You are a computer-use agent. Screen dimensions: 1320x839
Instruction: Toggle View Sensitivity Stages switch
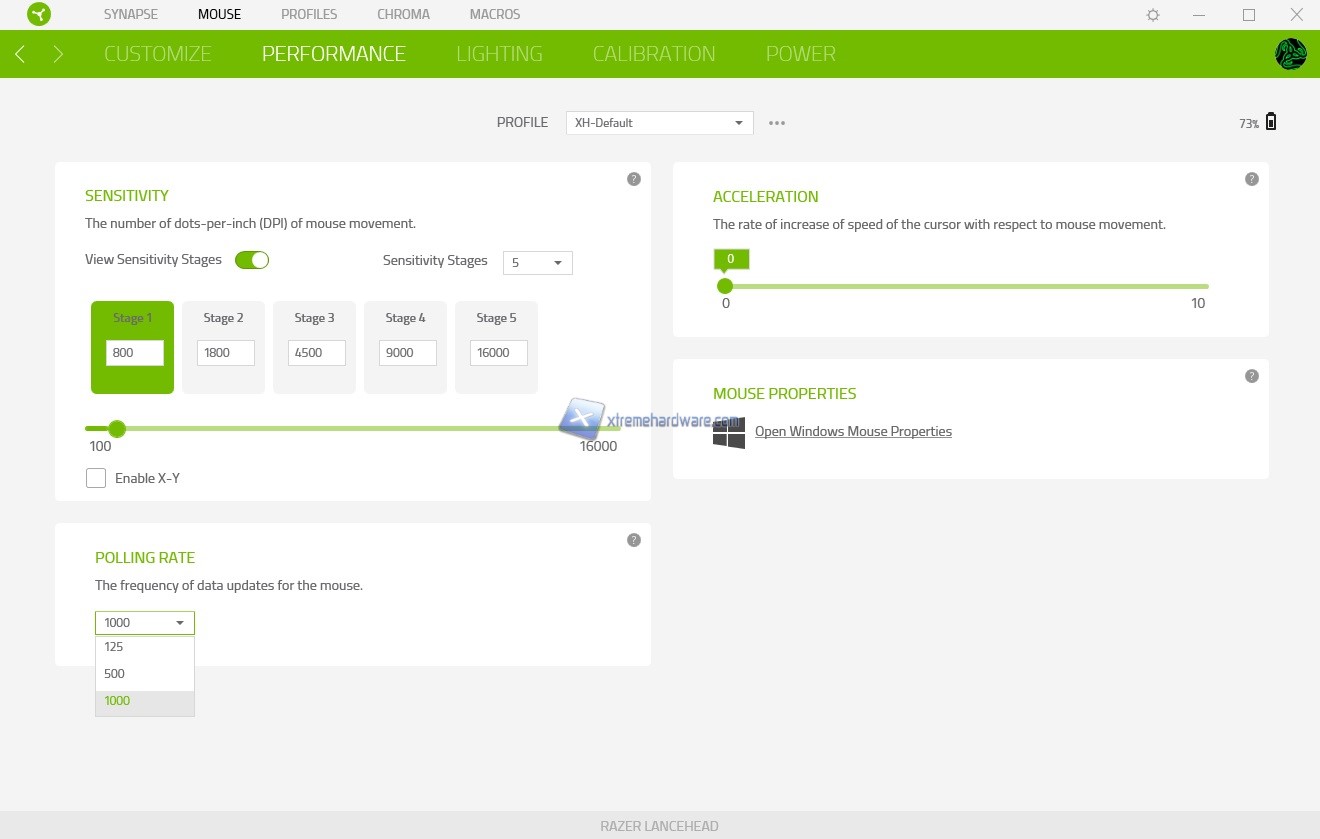(x=252, y=260)
